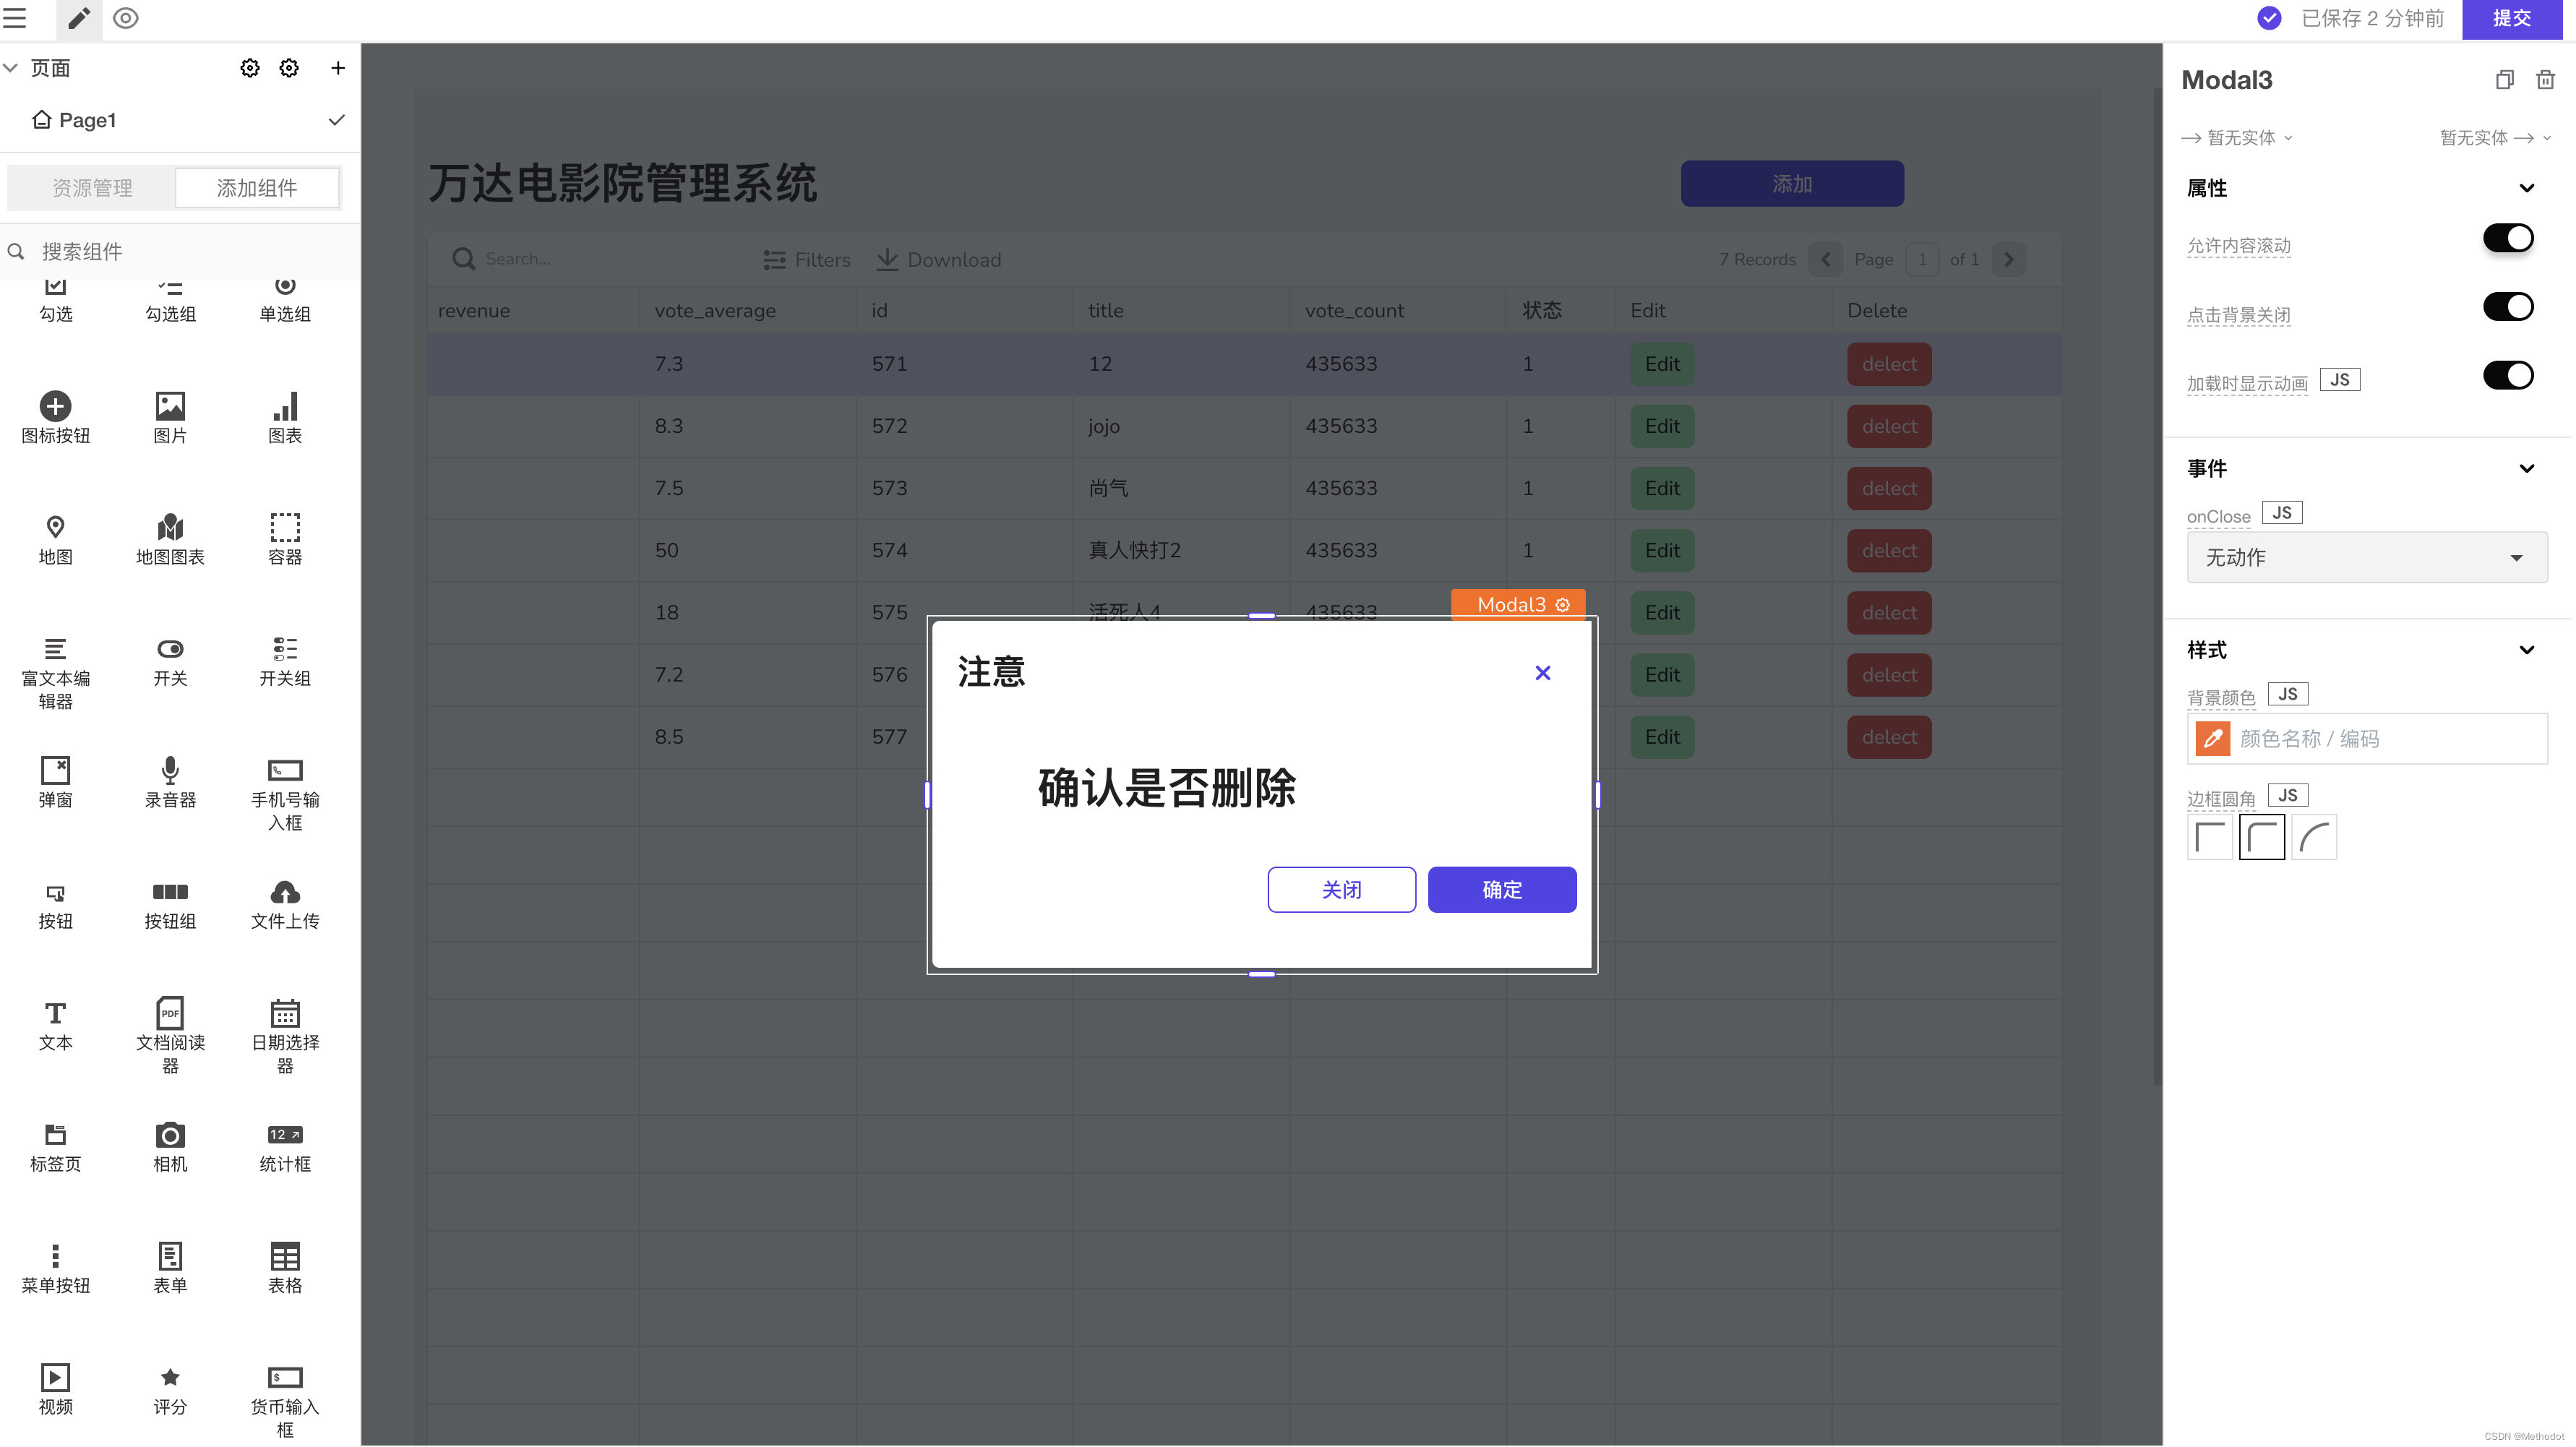Viewport: 2576px width, 1447px height.
Task: Click the 提交 button
Action: click(x=2511, y=18)
